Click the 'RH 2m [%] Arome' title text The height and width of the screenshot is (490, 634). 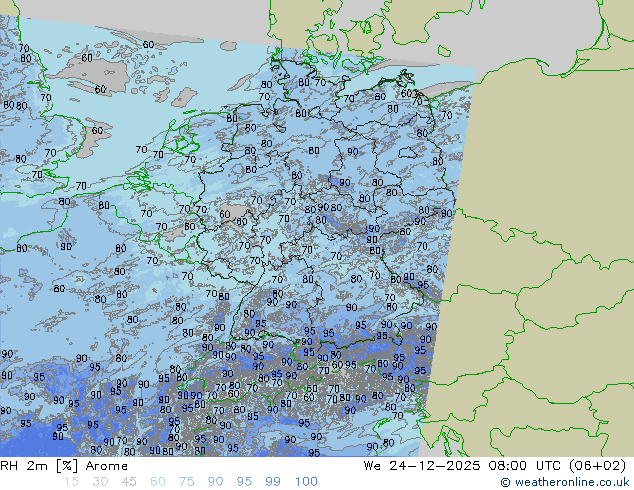click(64, 466)
